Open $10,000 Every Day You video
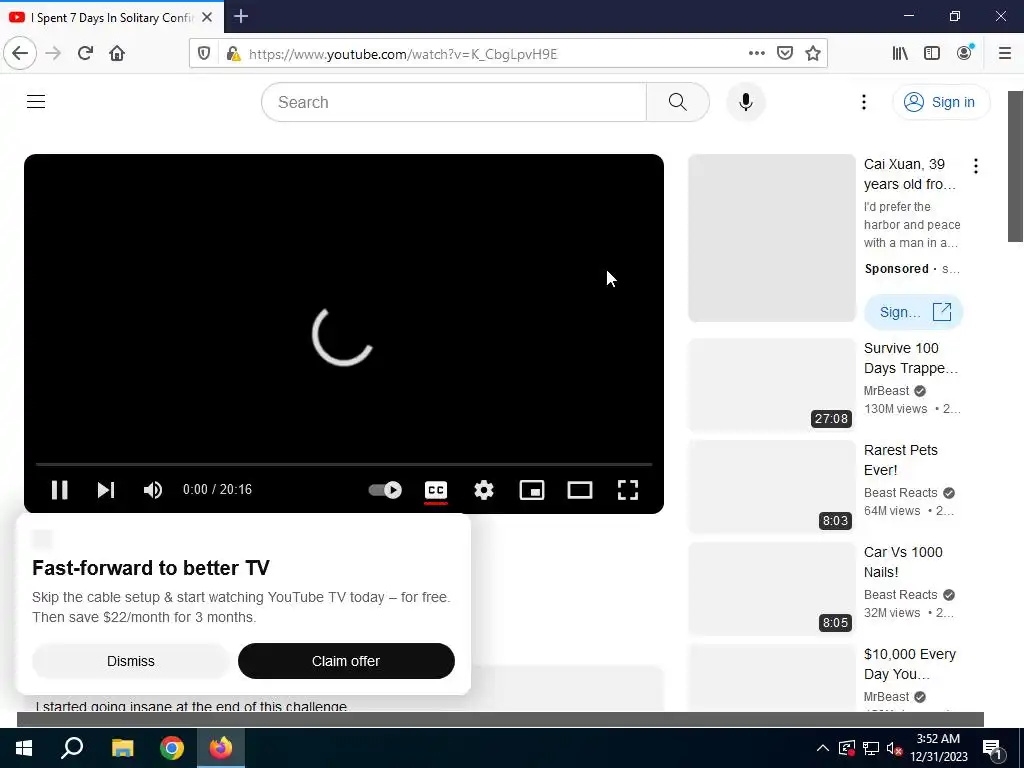This screenshot has width=1024, height=768. click(910, 664)
